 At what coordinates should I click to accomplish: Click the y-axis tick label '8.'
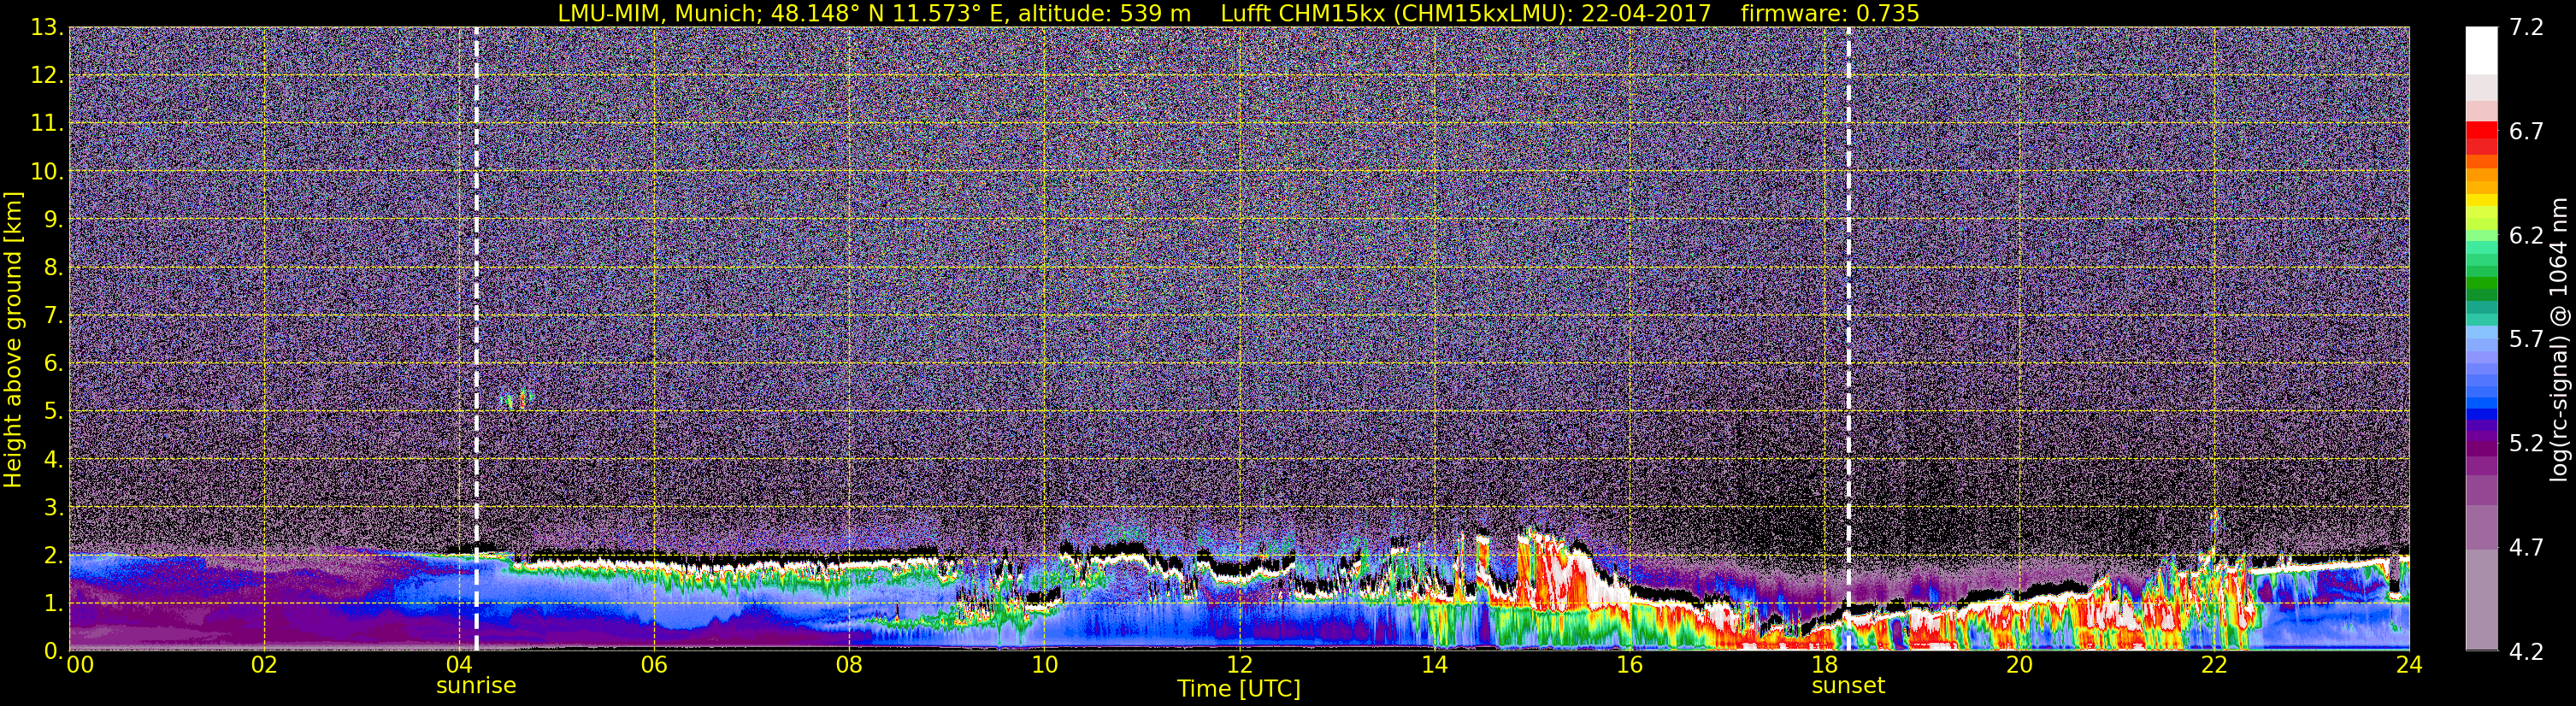coord(54,268)
